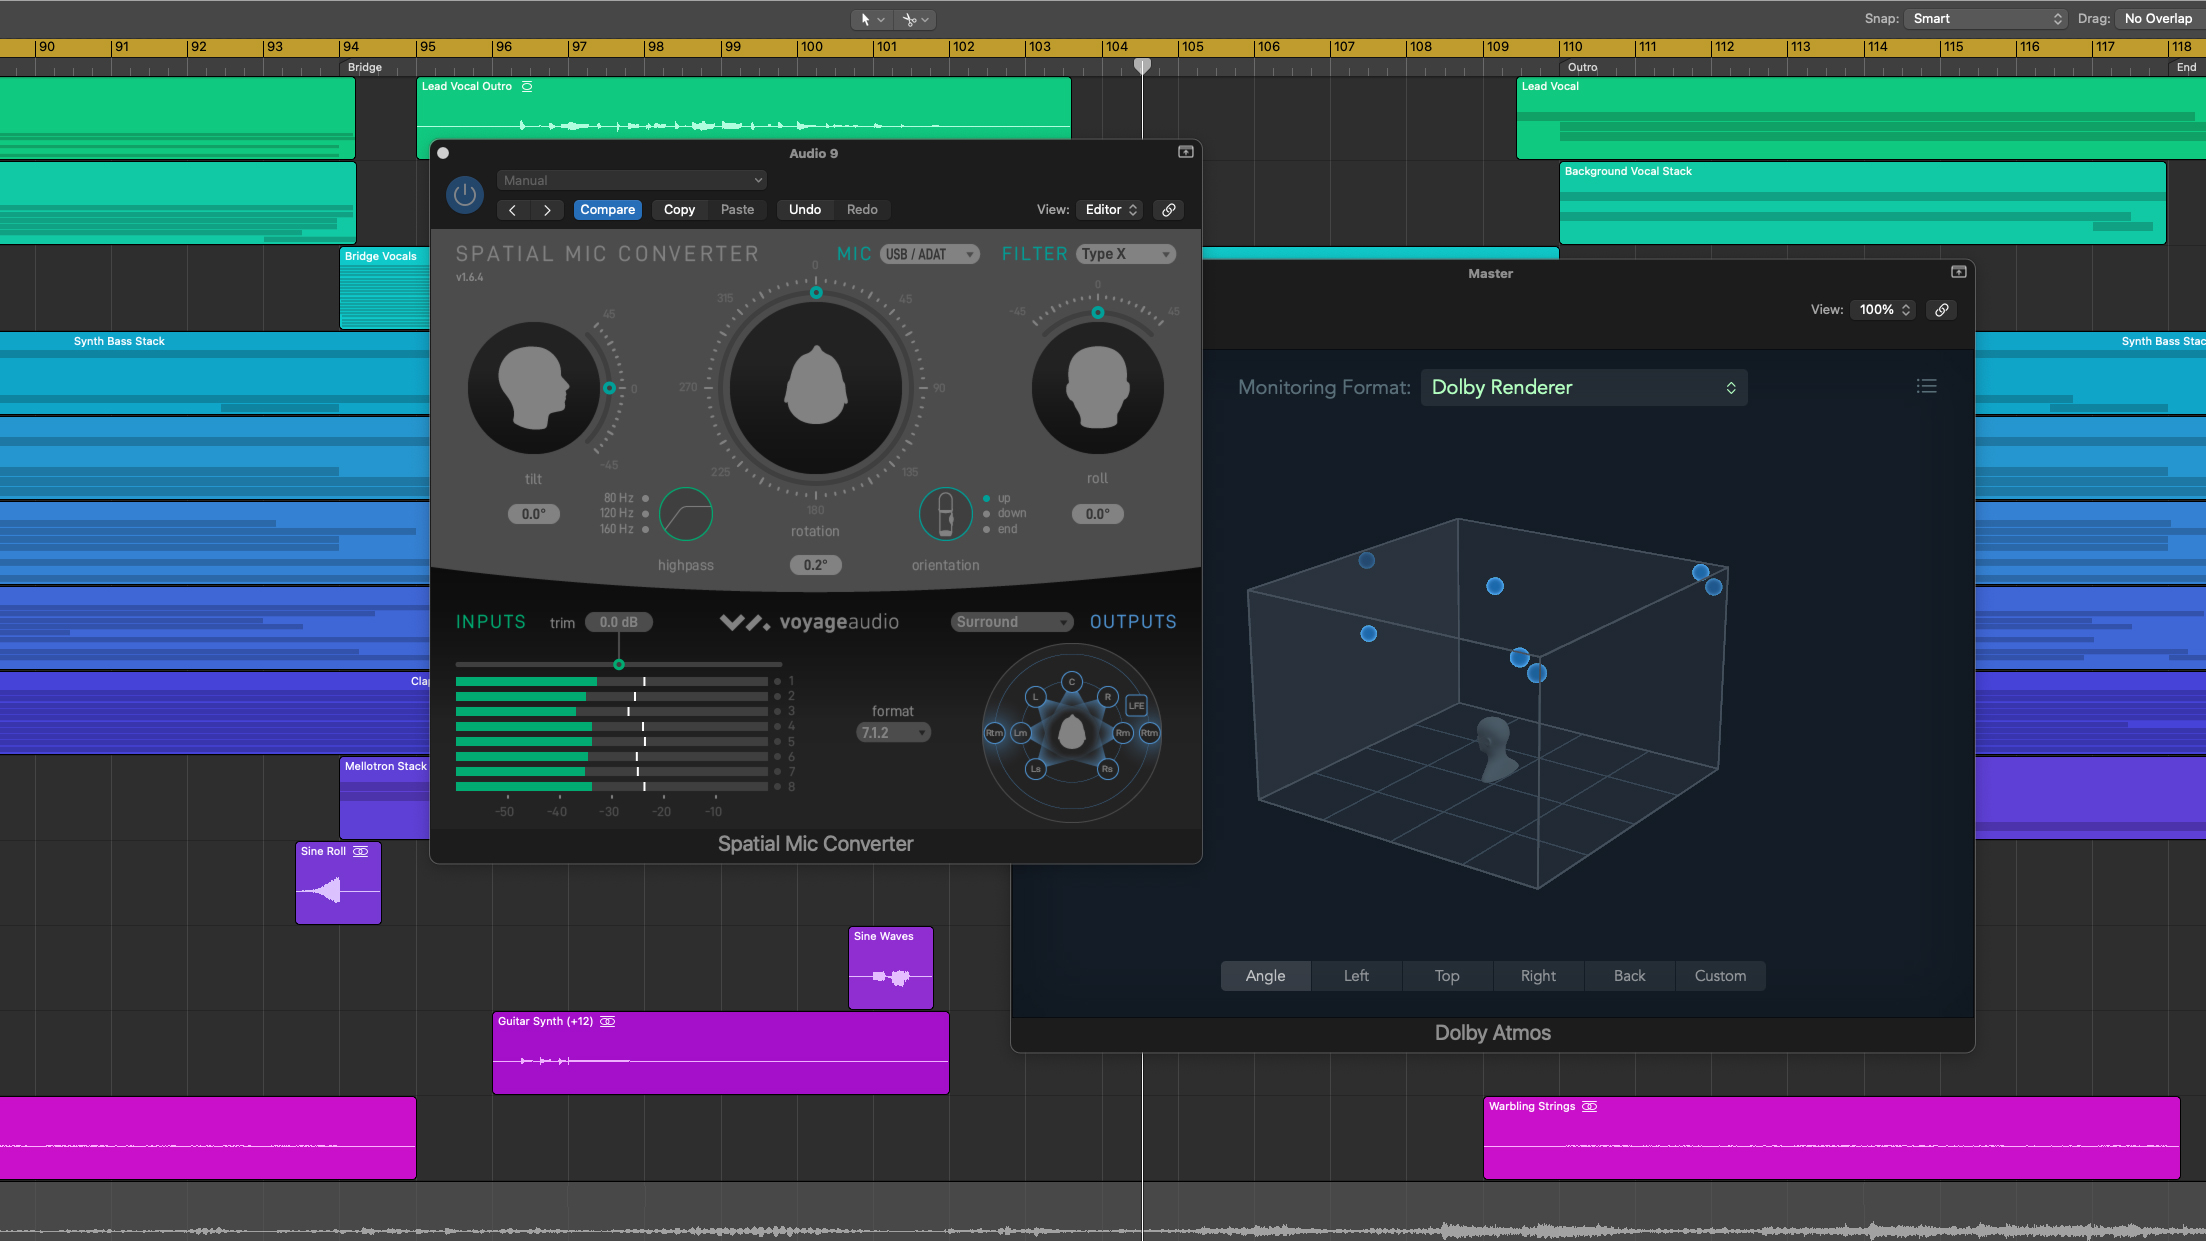Click the previous preset arrow icon
This screenshot has height=1241, width=2206.
coord(513,209)
